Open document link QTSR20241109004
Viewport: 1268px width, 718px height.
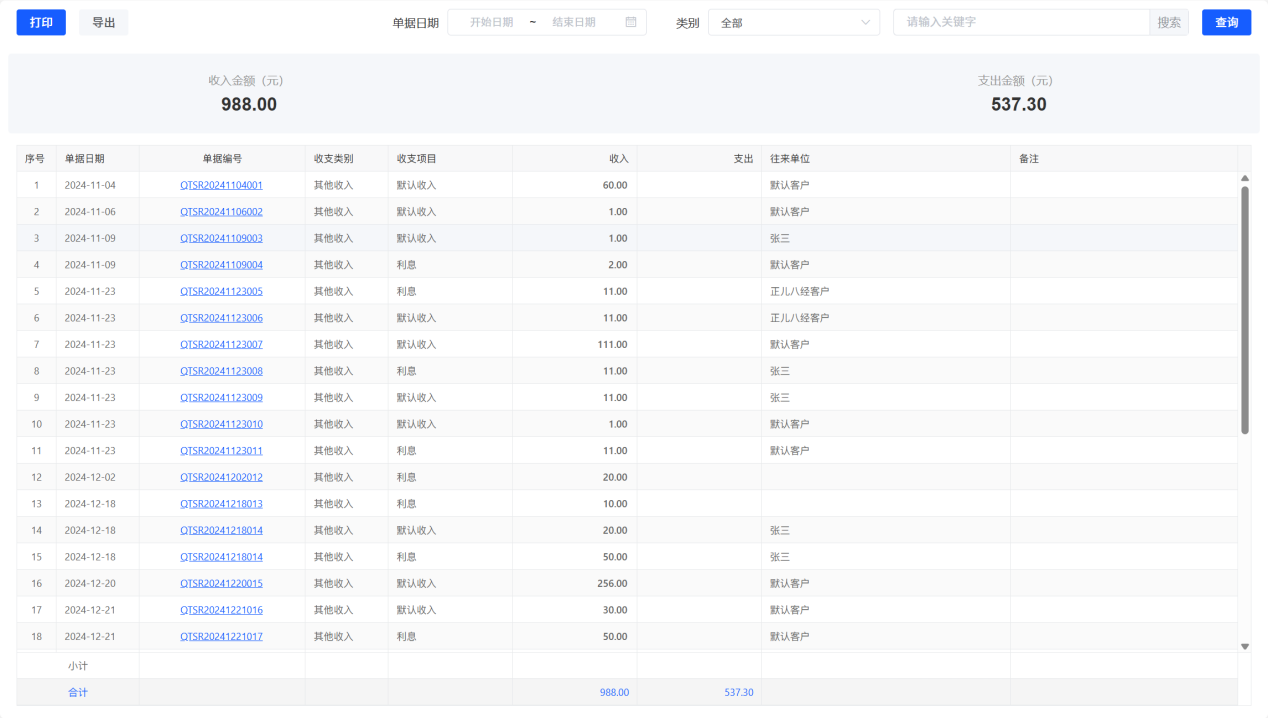click(x=221, y=265)
